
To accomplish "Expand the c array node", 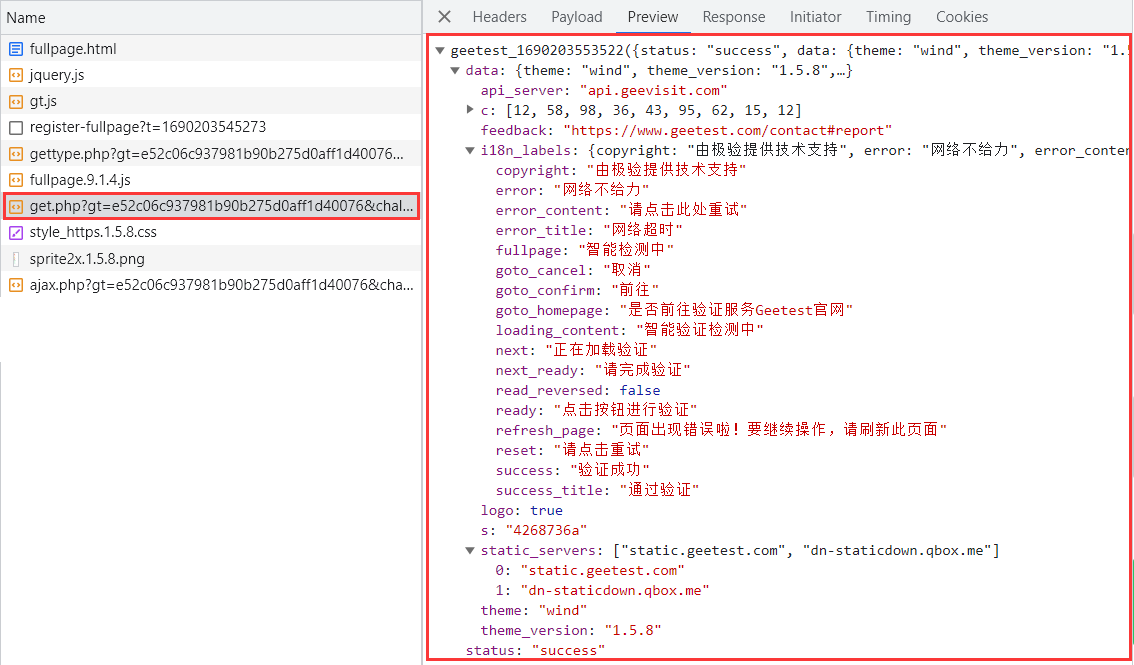I will [x=471, y=110].
